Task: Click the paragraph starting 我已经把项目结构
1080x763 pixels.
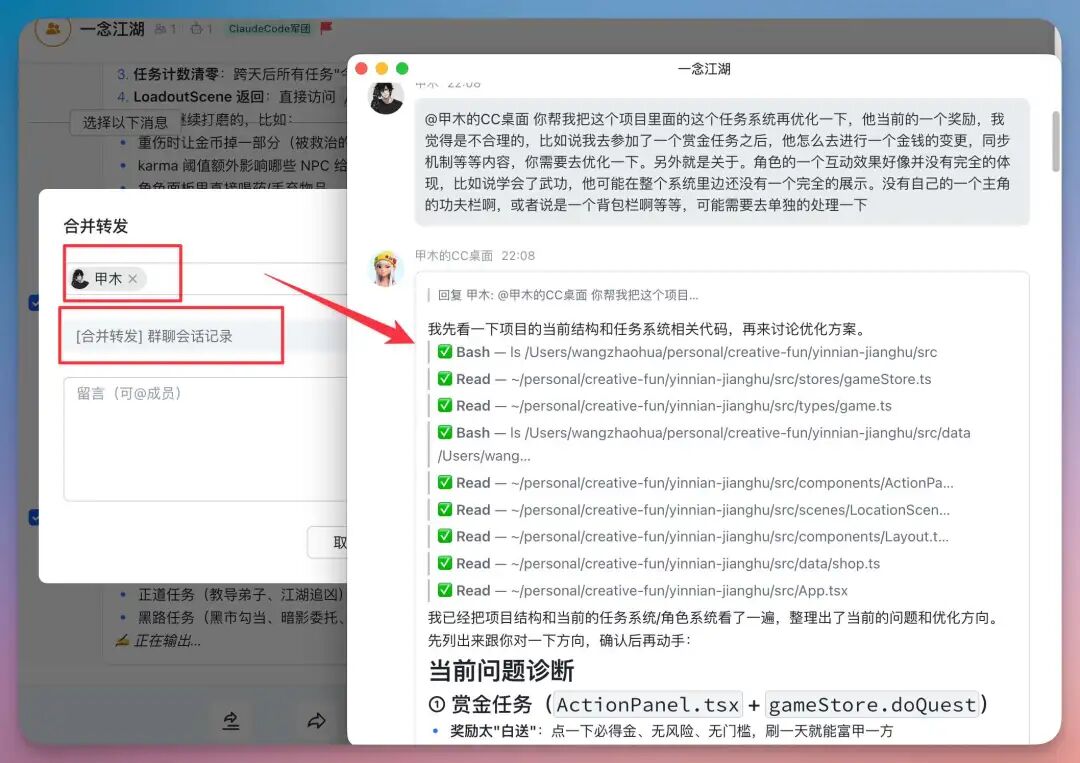Action: point(714,629)
